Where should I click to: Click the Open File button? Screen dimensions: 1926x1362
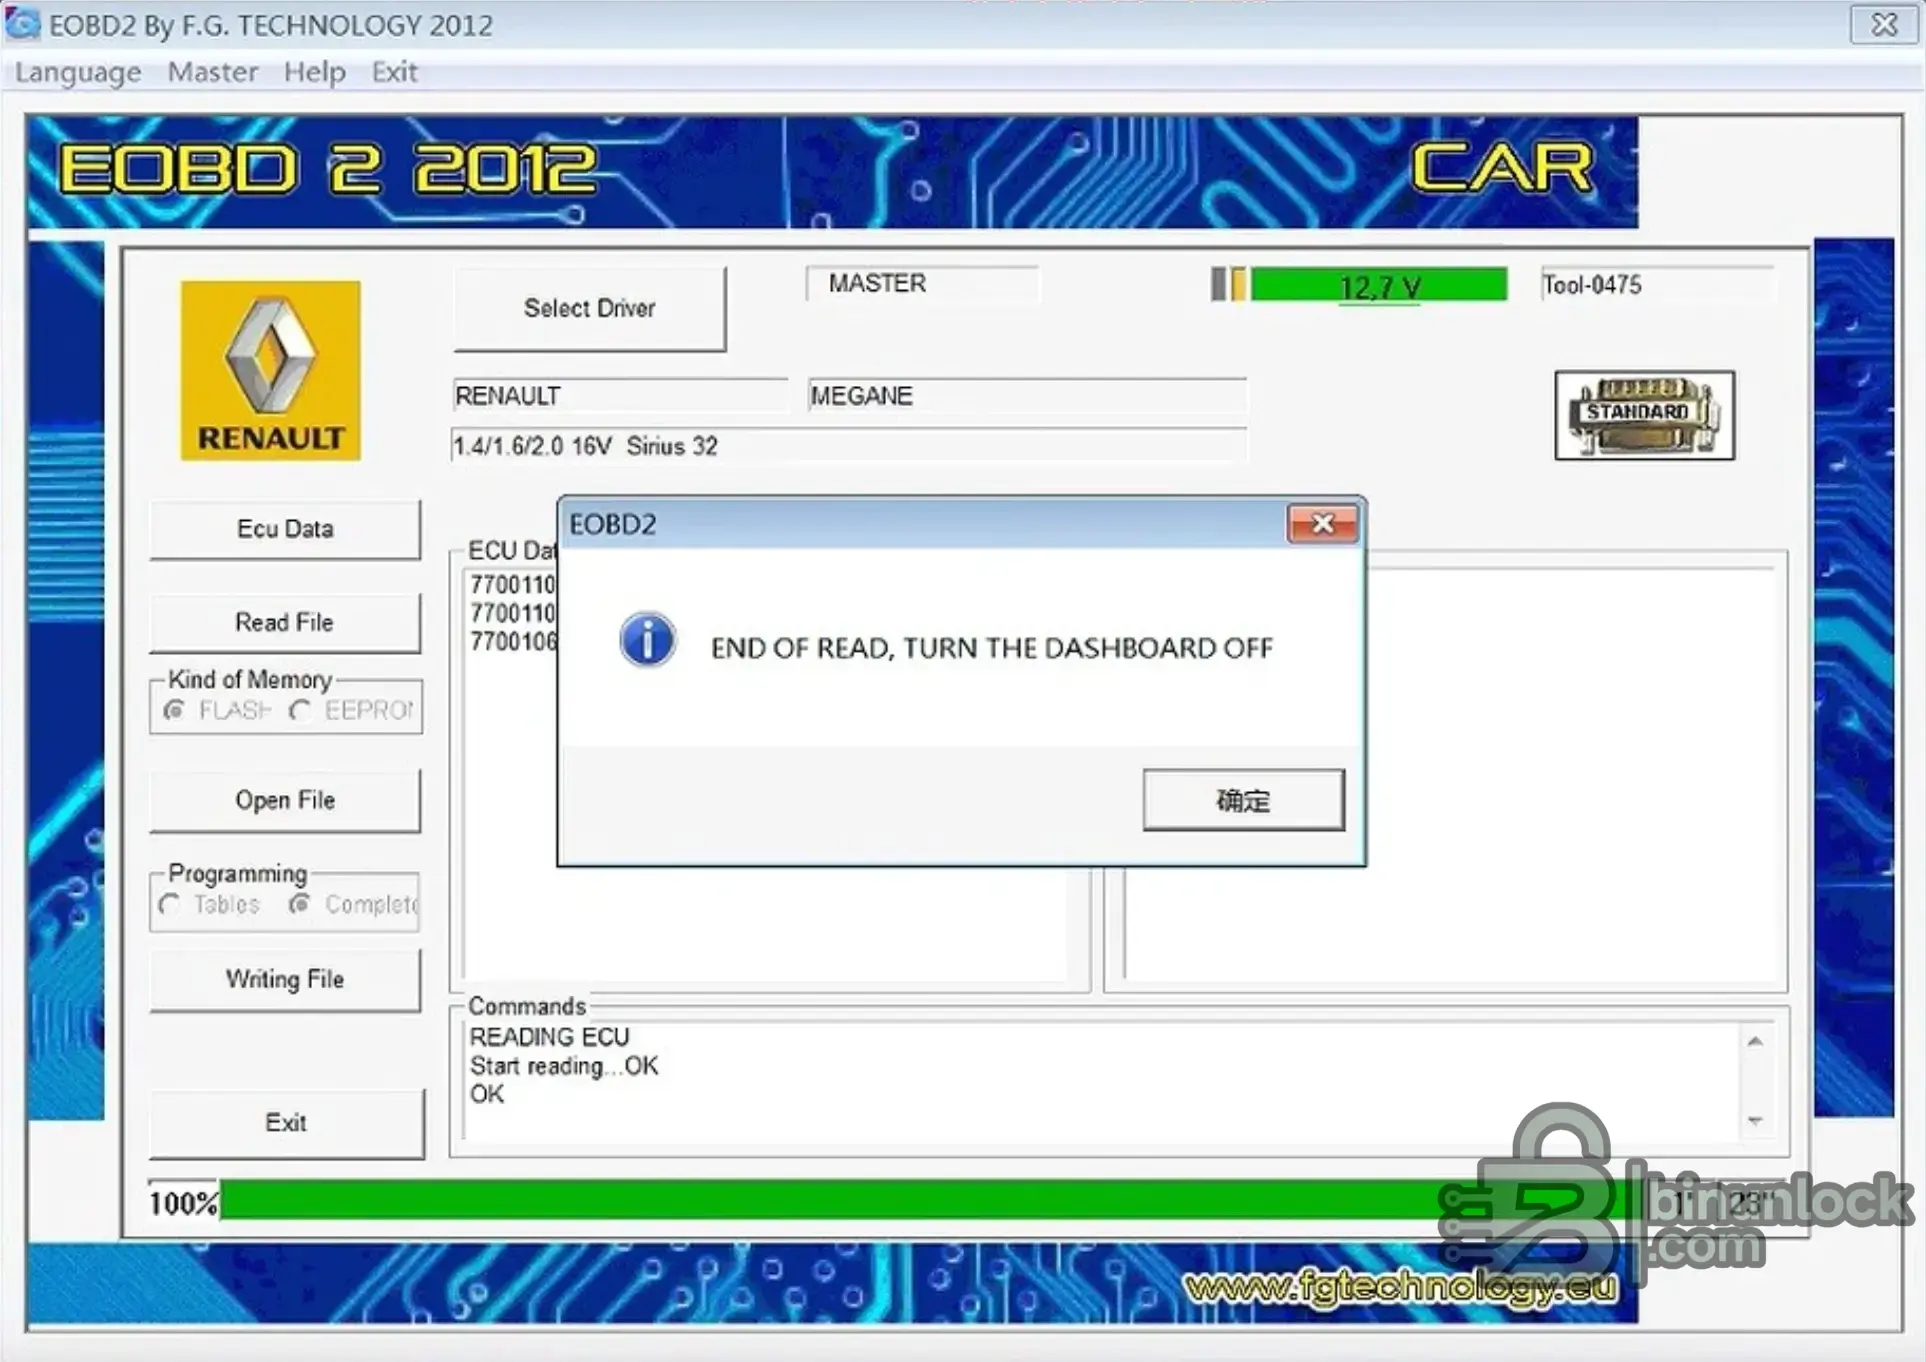[x=285, y=800]
